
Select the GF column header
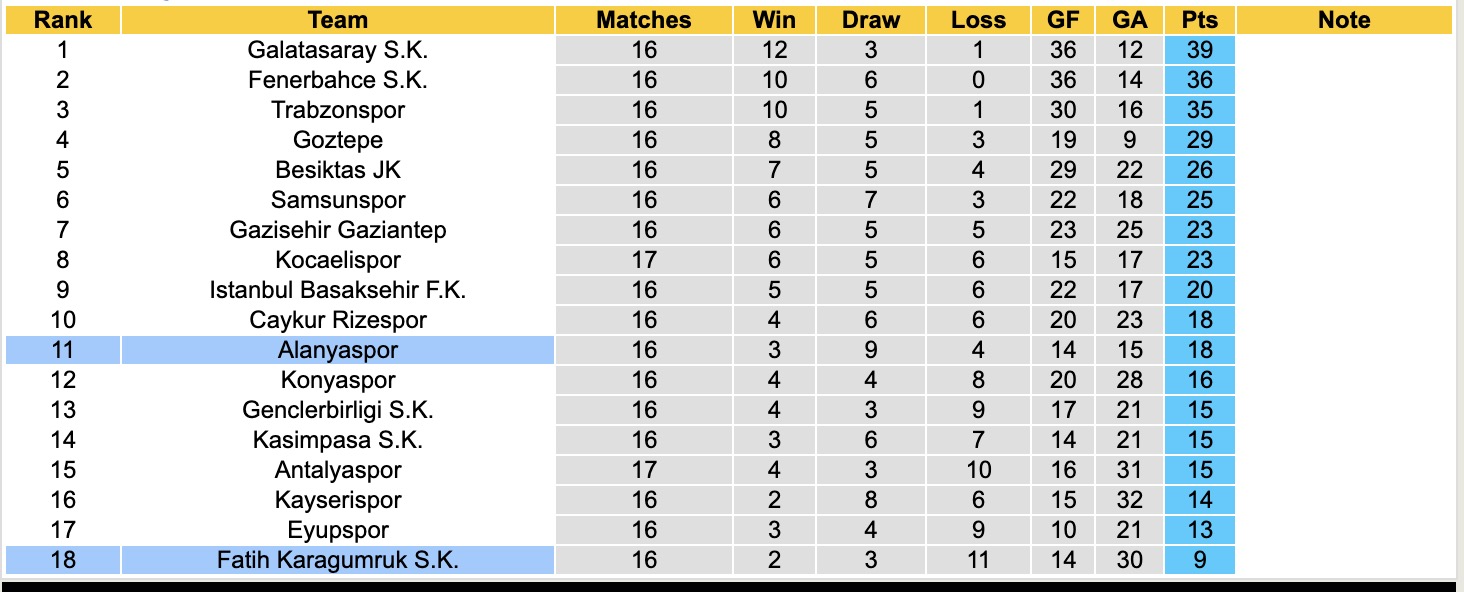pos(1063,20)
